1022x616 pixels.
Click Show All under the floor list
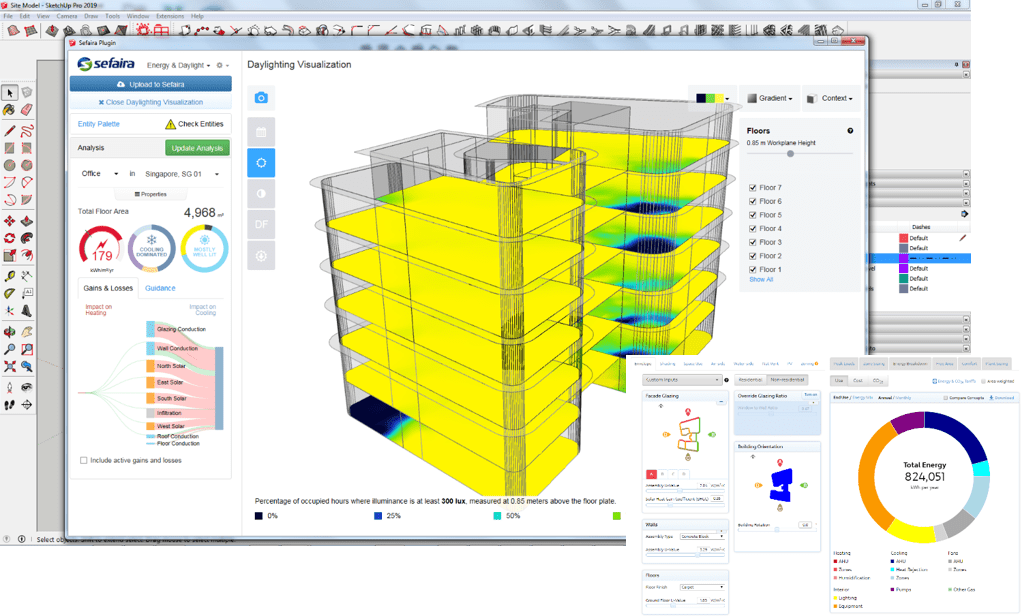761,279
